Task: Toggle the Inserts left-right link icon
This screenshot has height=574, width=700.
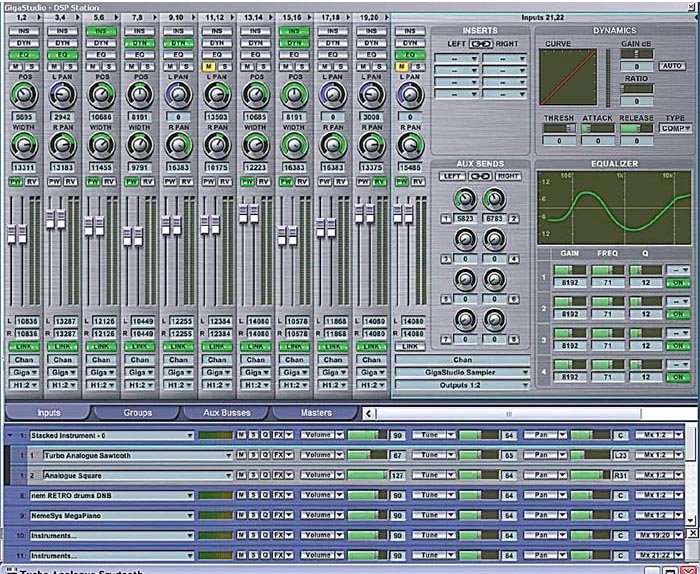Action: point(481,44)
